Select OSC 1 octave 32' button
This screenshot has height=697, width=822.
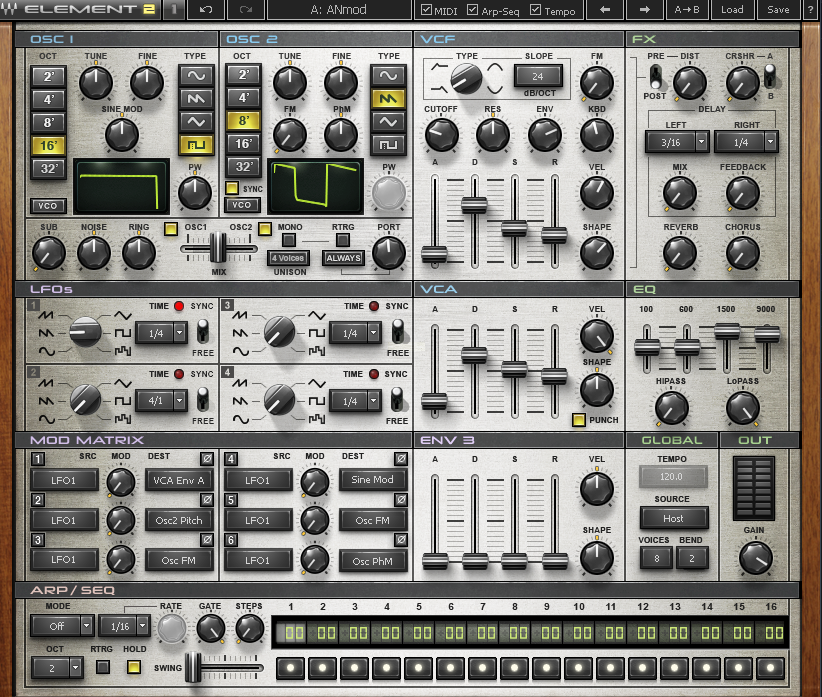[x=48, y=168]
